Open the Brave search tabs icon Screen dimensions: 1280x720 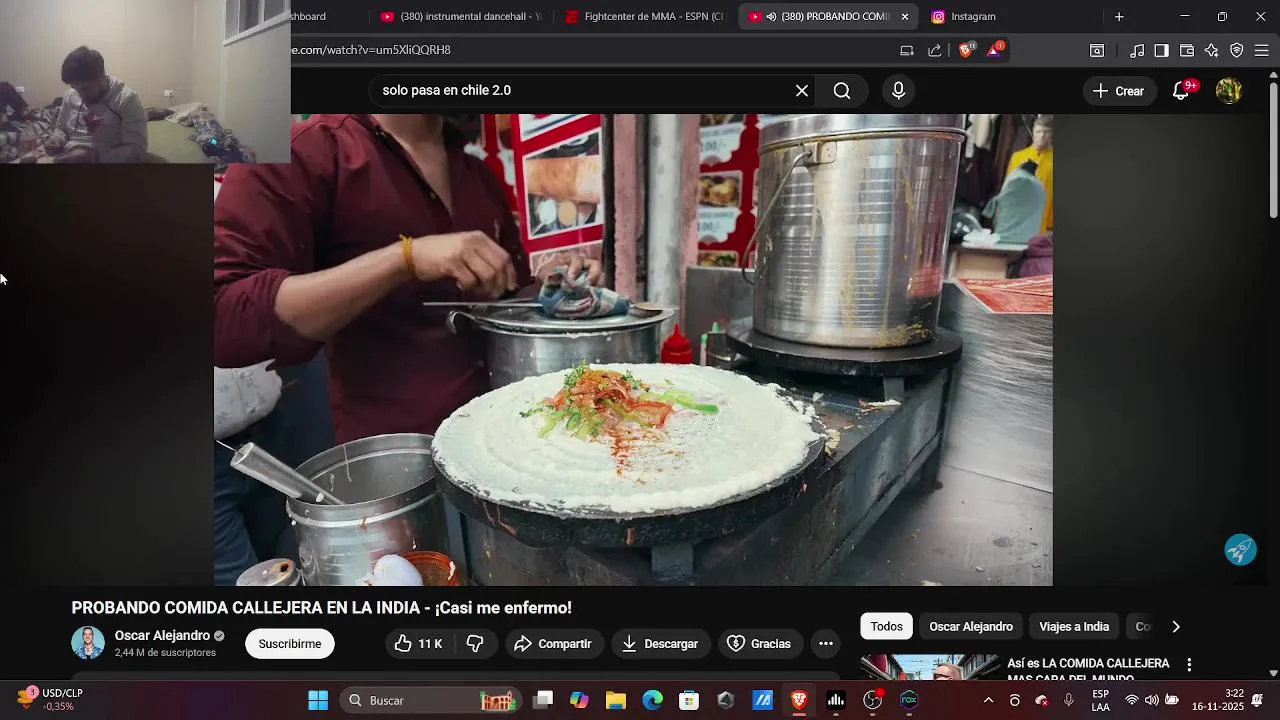[1097, 50]
